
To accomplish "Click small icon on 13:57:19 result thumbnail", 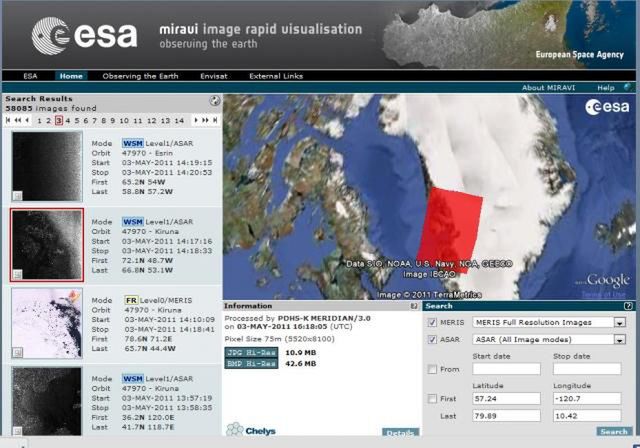I will [17, 430].
